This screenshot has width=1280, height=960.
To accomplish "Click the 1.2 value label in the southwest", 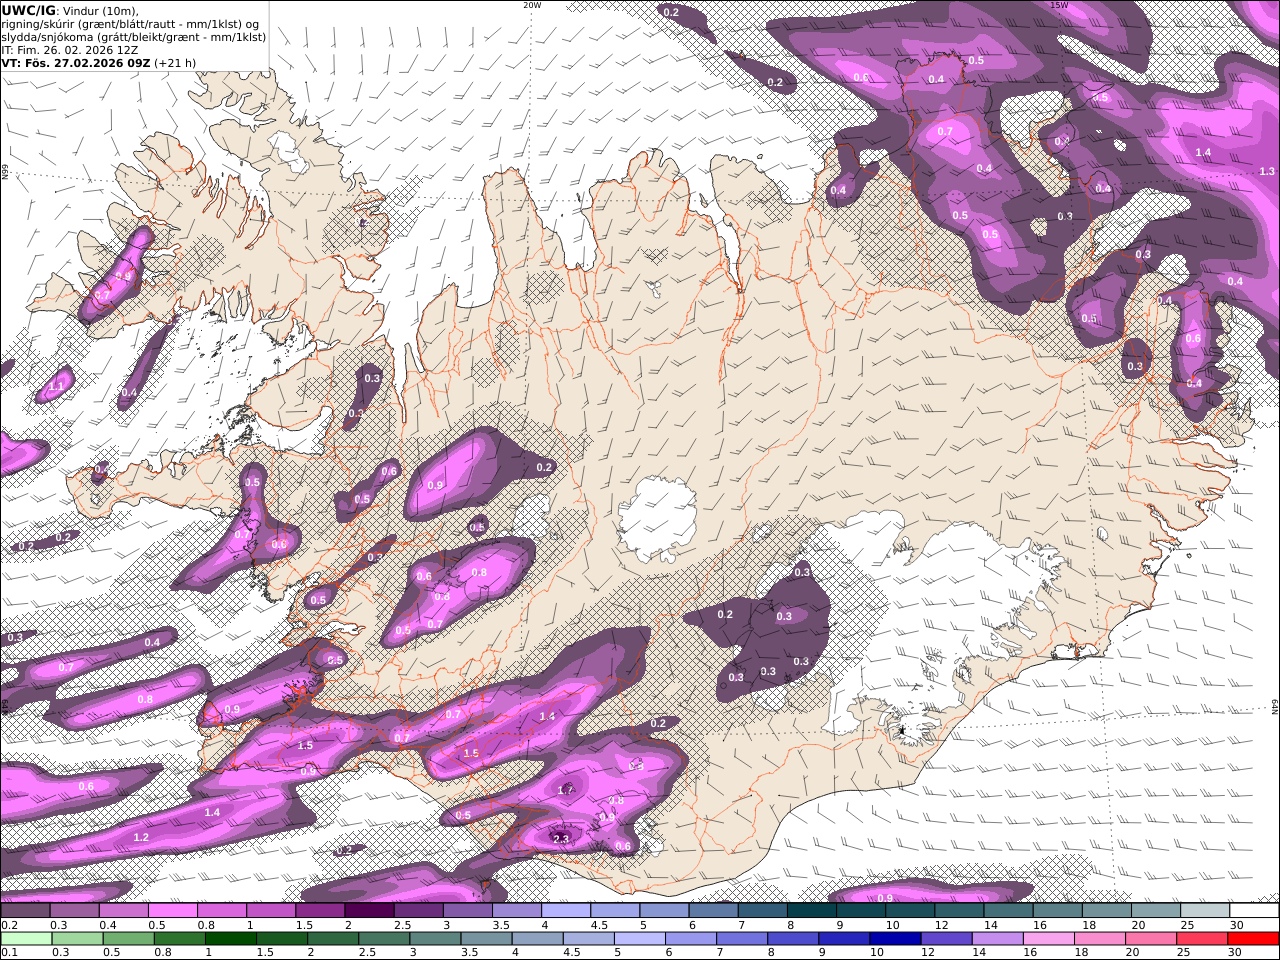I will click(141, 837).
